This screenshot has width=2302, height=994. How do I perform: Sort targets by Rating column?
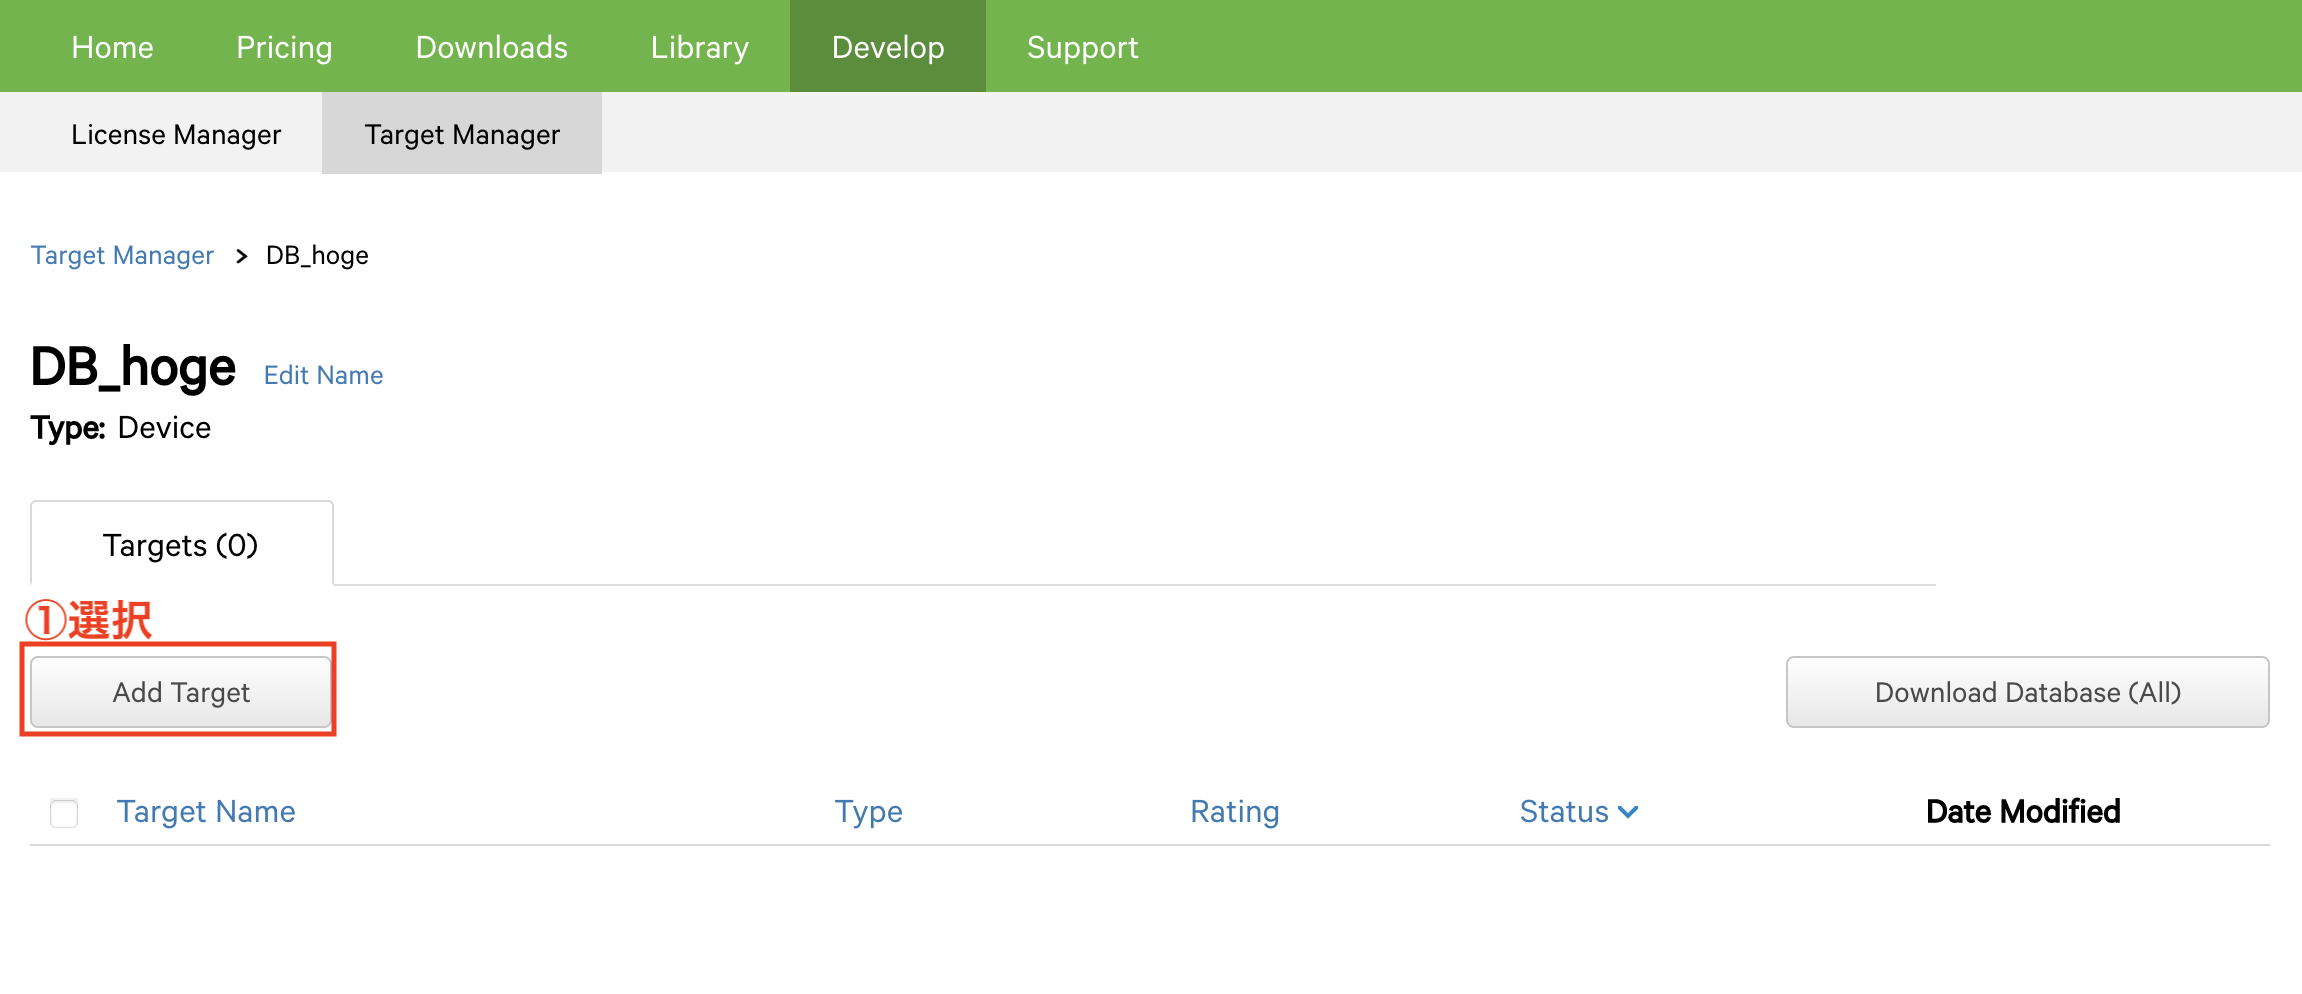click(x=1234, y=811)
